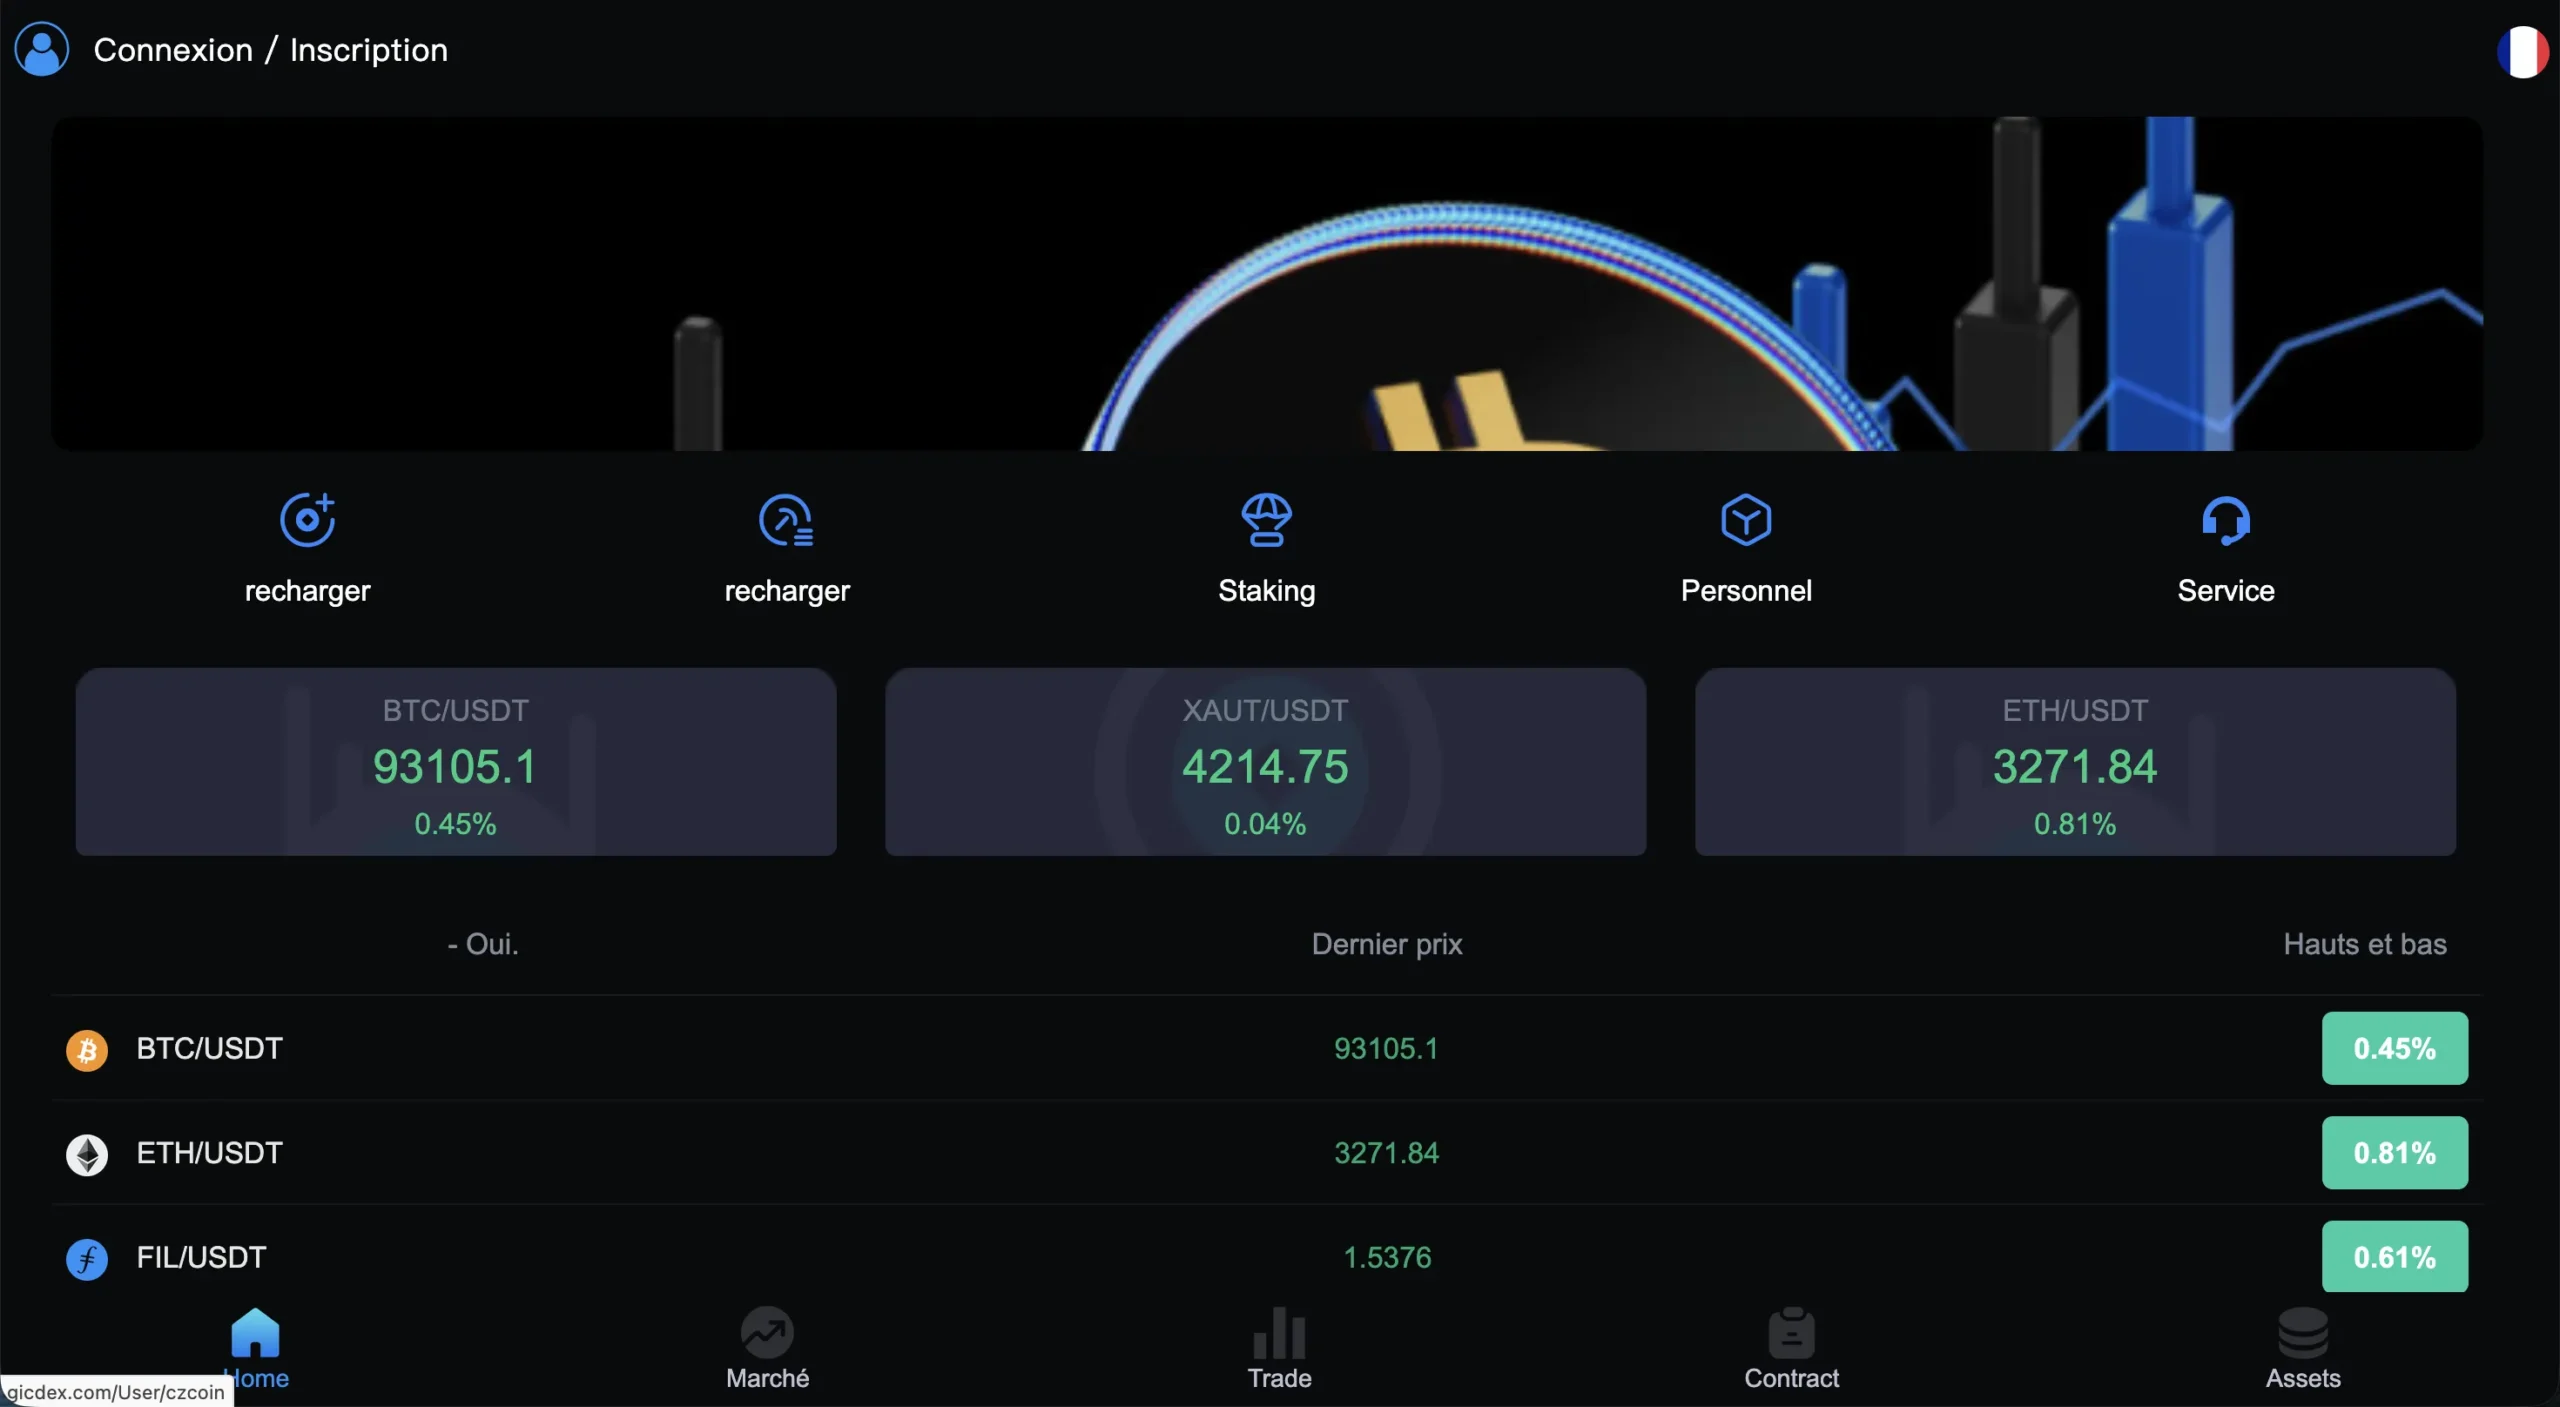The image size is (2560, 1407).
Task: Click the second recharger gauge icon
Action: [786, 520]
